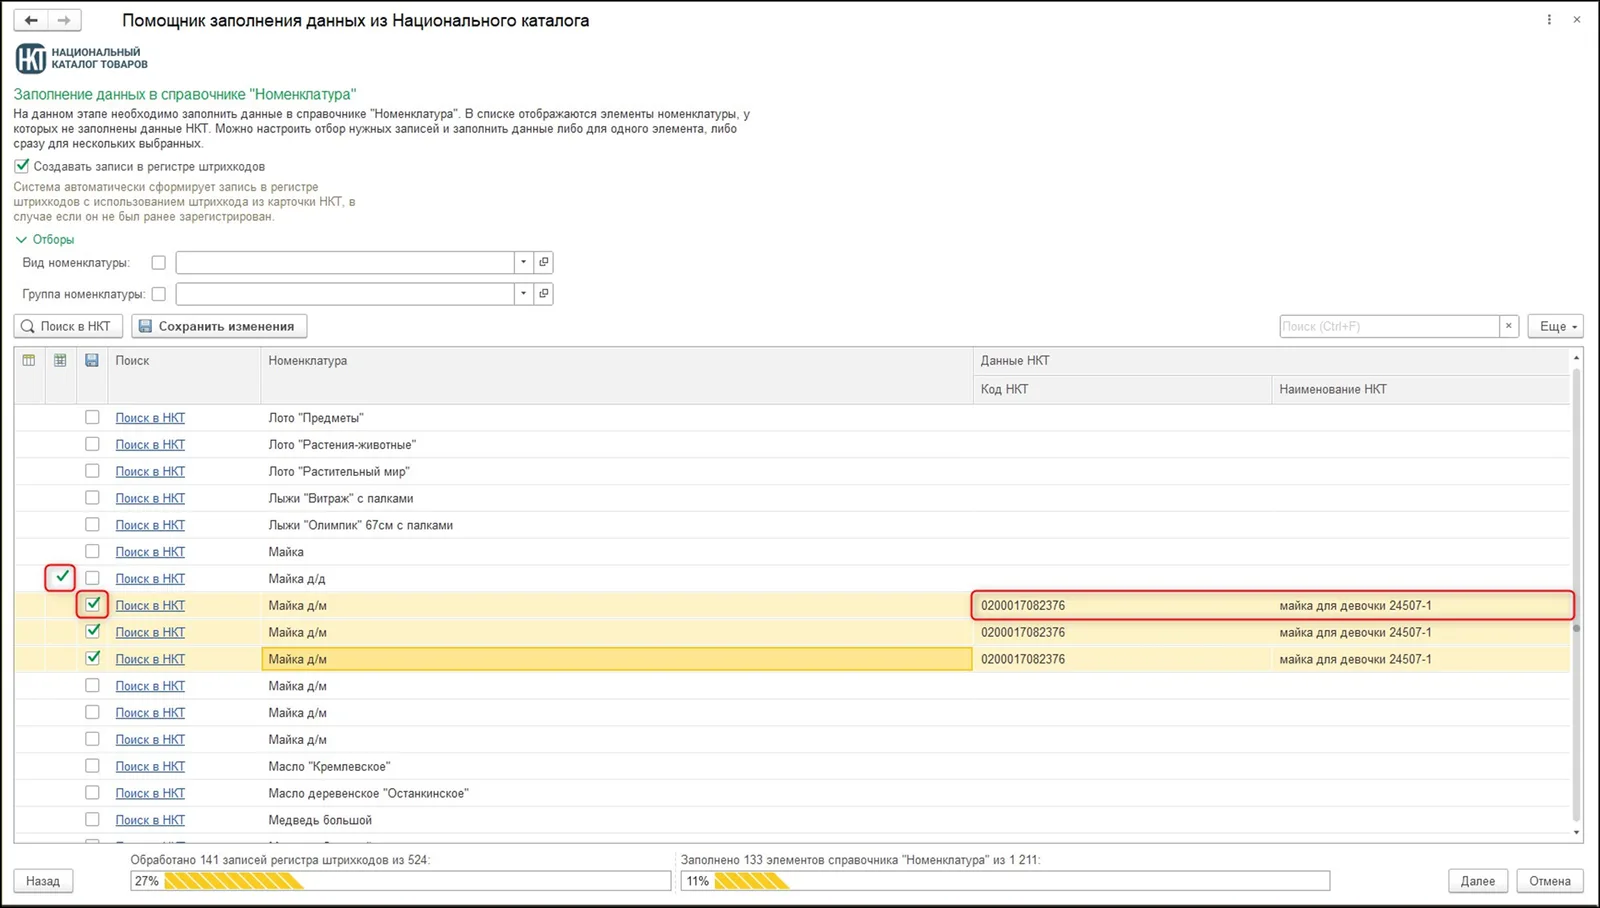Image resolution: width=1600 pixels, height=908 pixels.
Task: Select the Лото "Растения-животные" cell
Action: pyautogui.click(x=616, y=444)
